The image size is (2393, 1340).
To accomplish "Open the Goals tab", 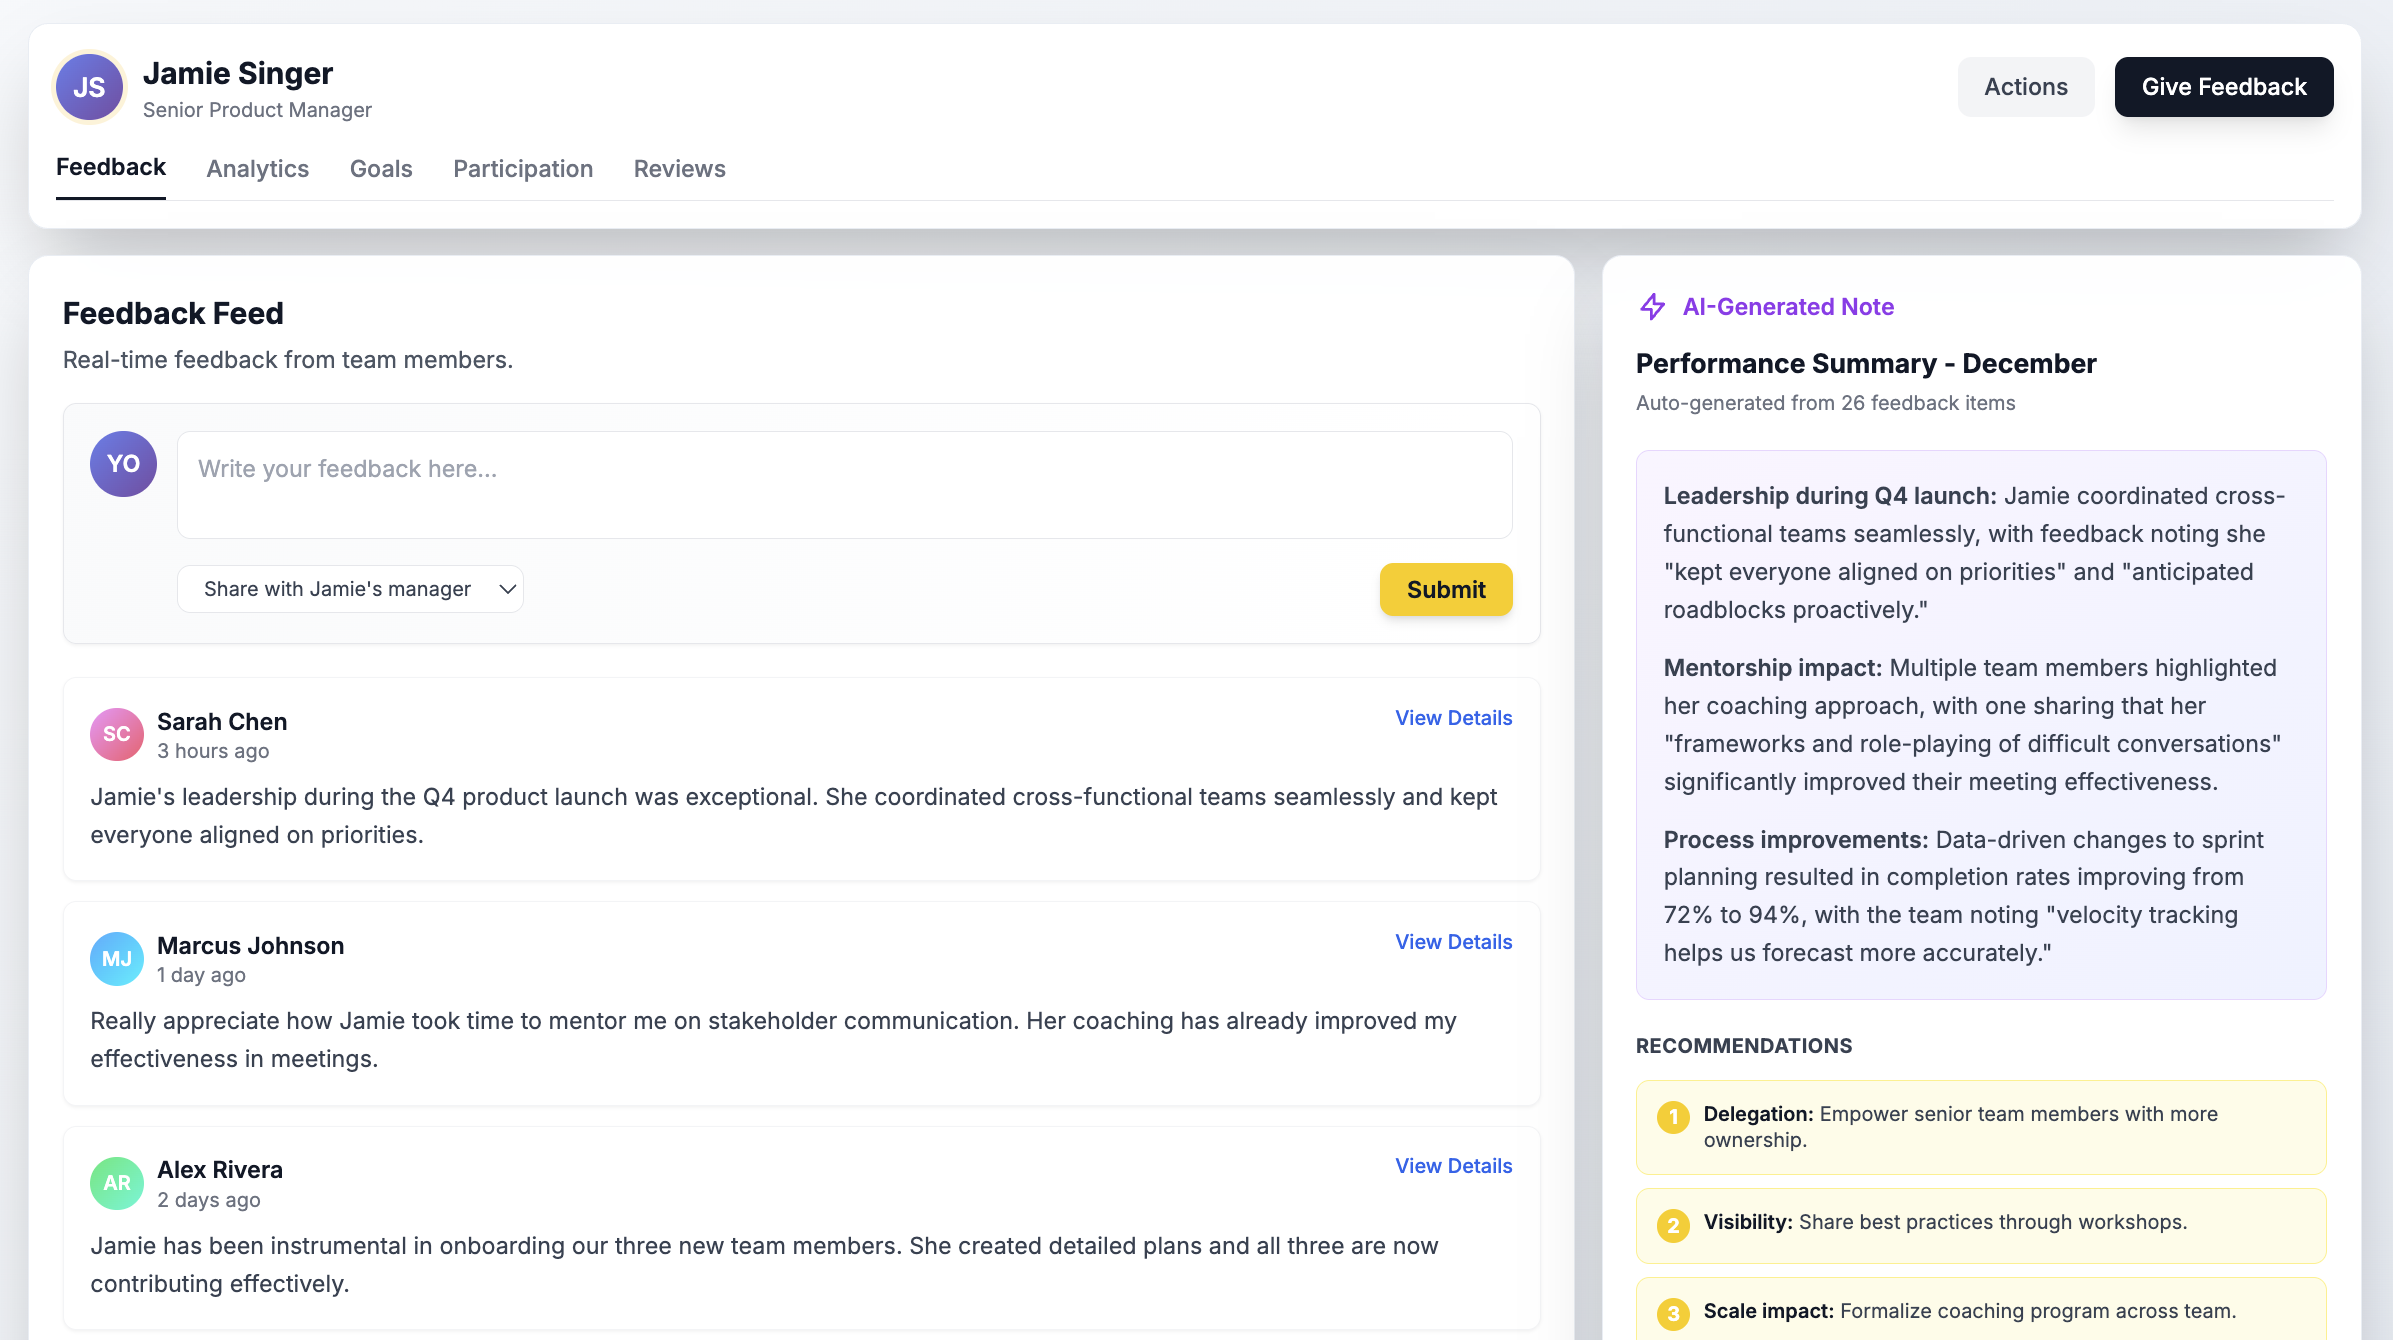I will pyautogui.click(x=381, y=169).
